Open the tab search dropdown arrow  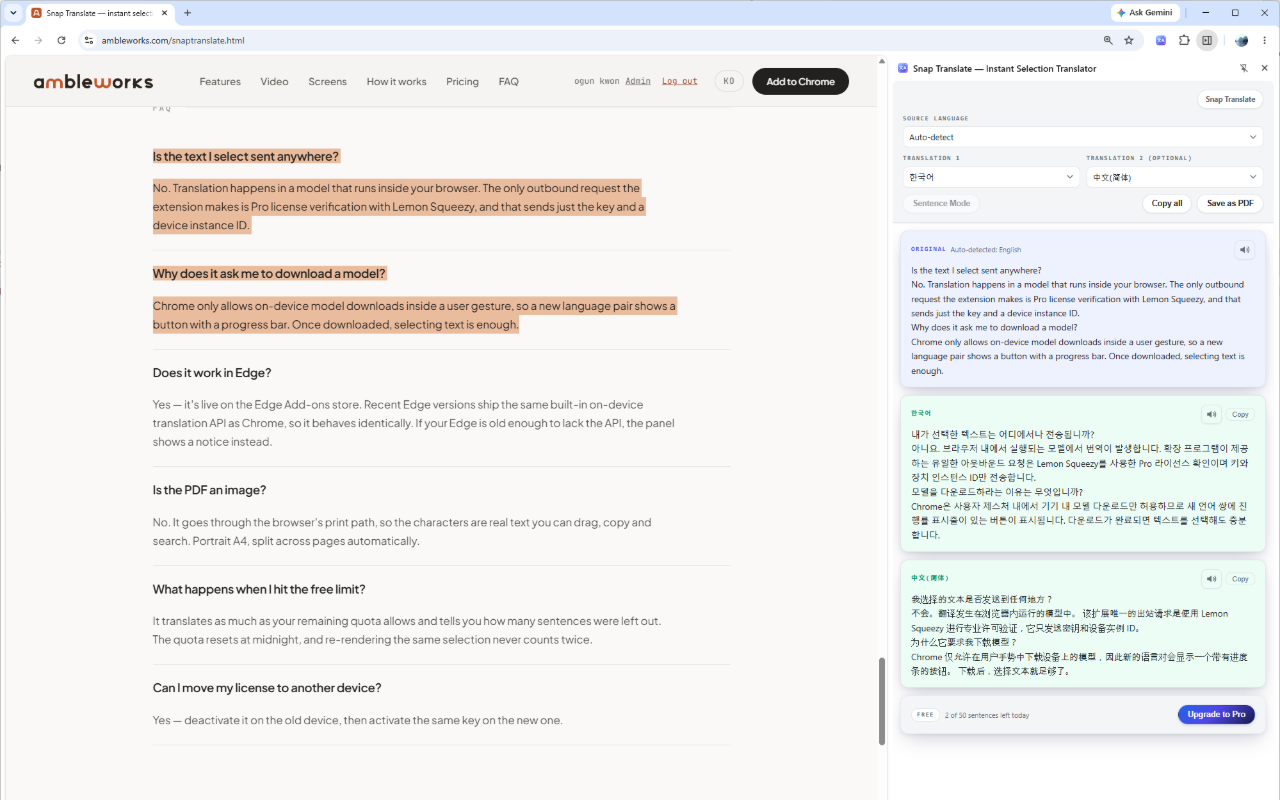pos(13,13)
